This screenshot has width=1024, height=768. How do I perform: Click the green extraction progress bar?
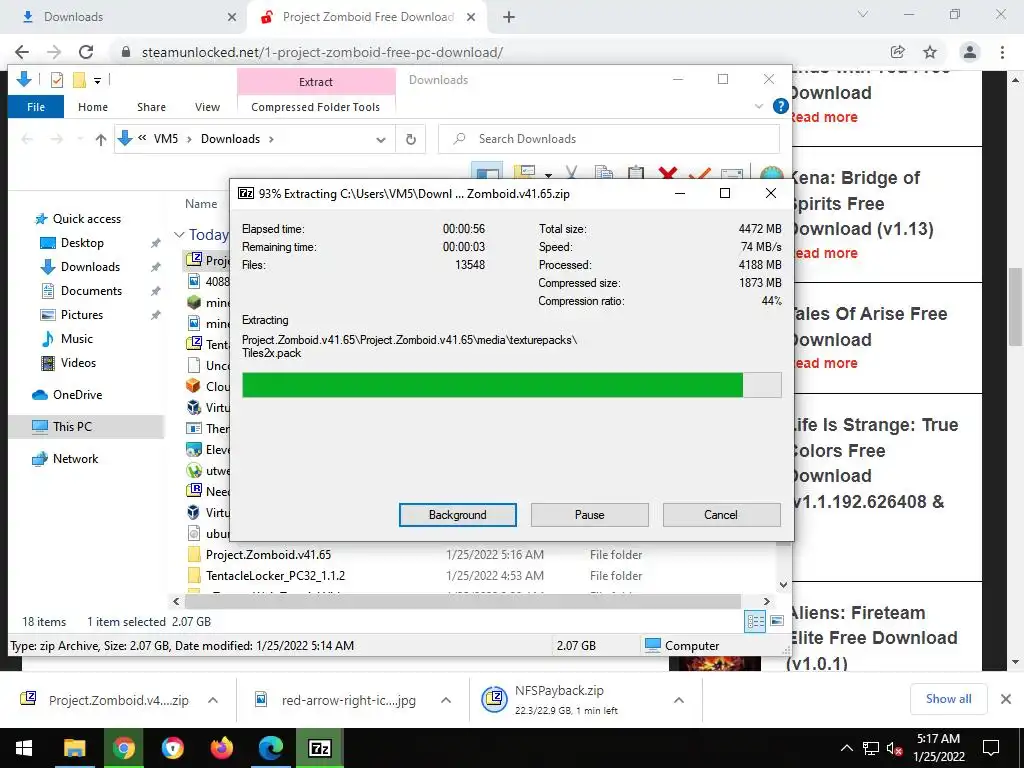tap(511, 385)
